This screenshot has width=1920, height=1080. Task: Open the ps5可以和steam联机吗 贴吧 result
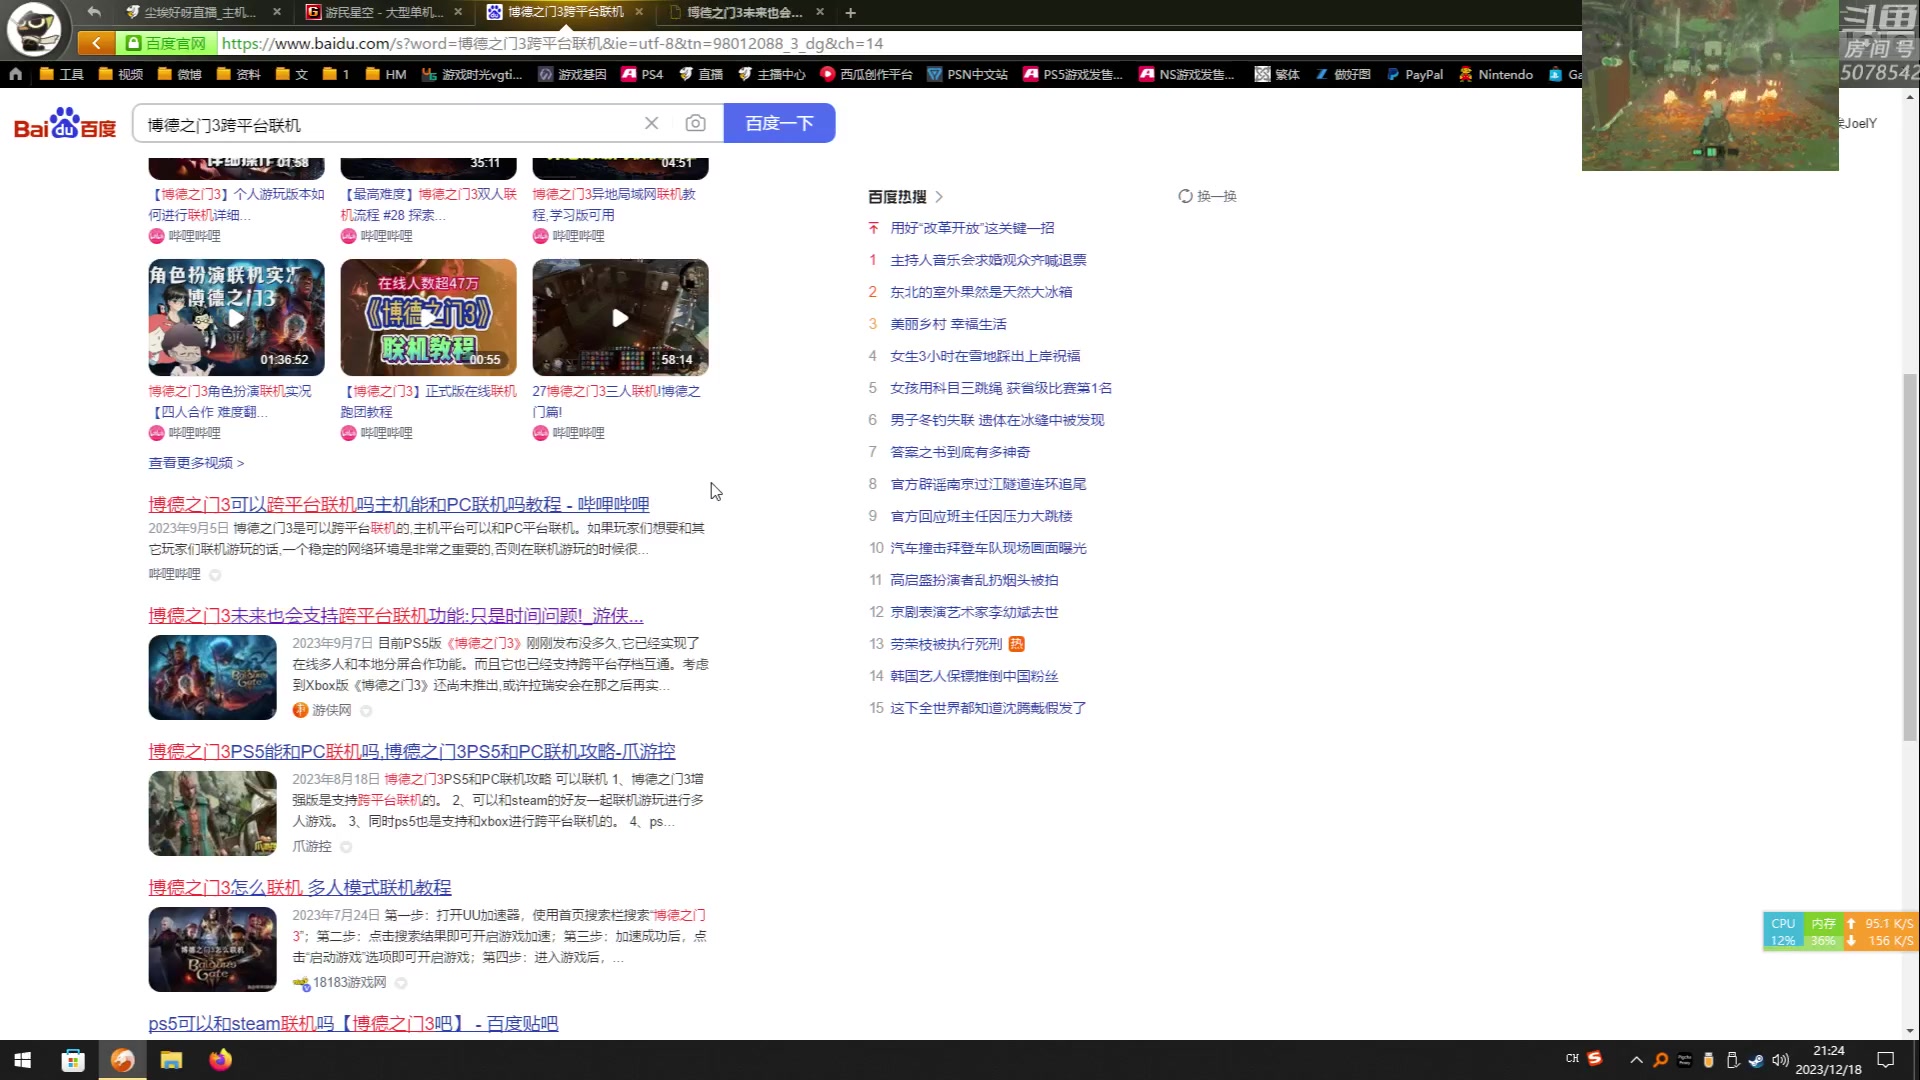pyautogui.click(x=353, y=1023)
